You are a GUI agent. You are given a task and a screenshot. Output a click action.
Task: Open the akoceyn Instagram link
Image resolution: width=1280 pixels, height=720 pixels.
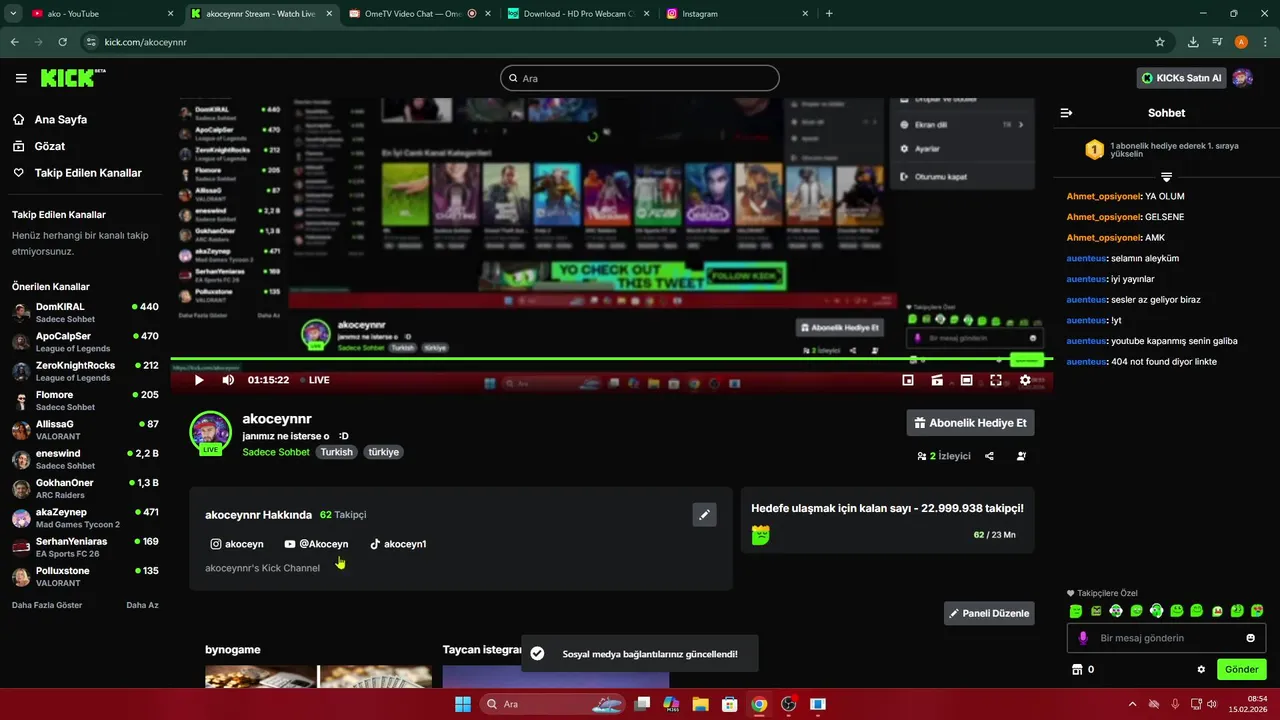pos(237,544)
